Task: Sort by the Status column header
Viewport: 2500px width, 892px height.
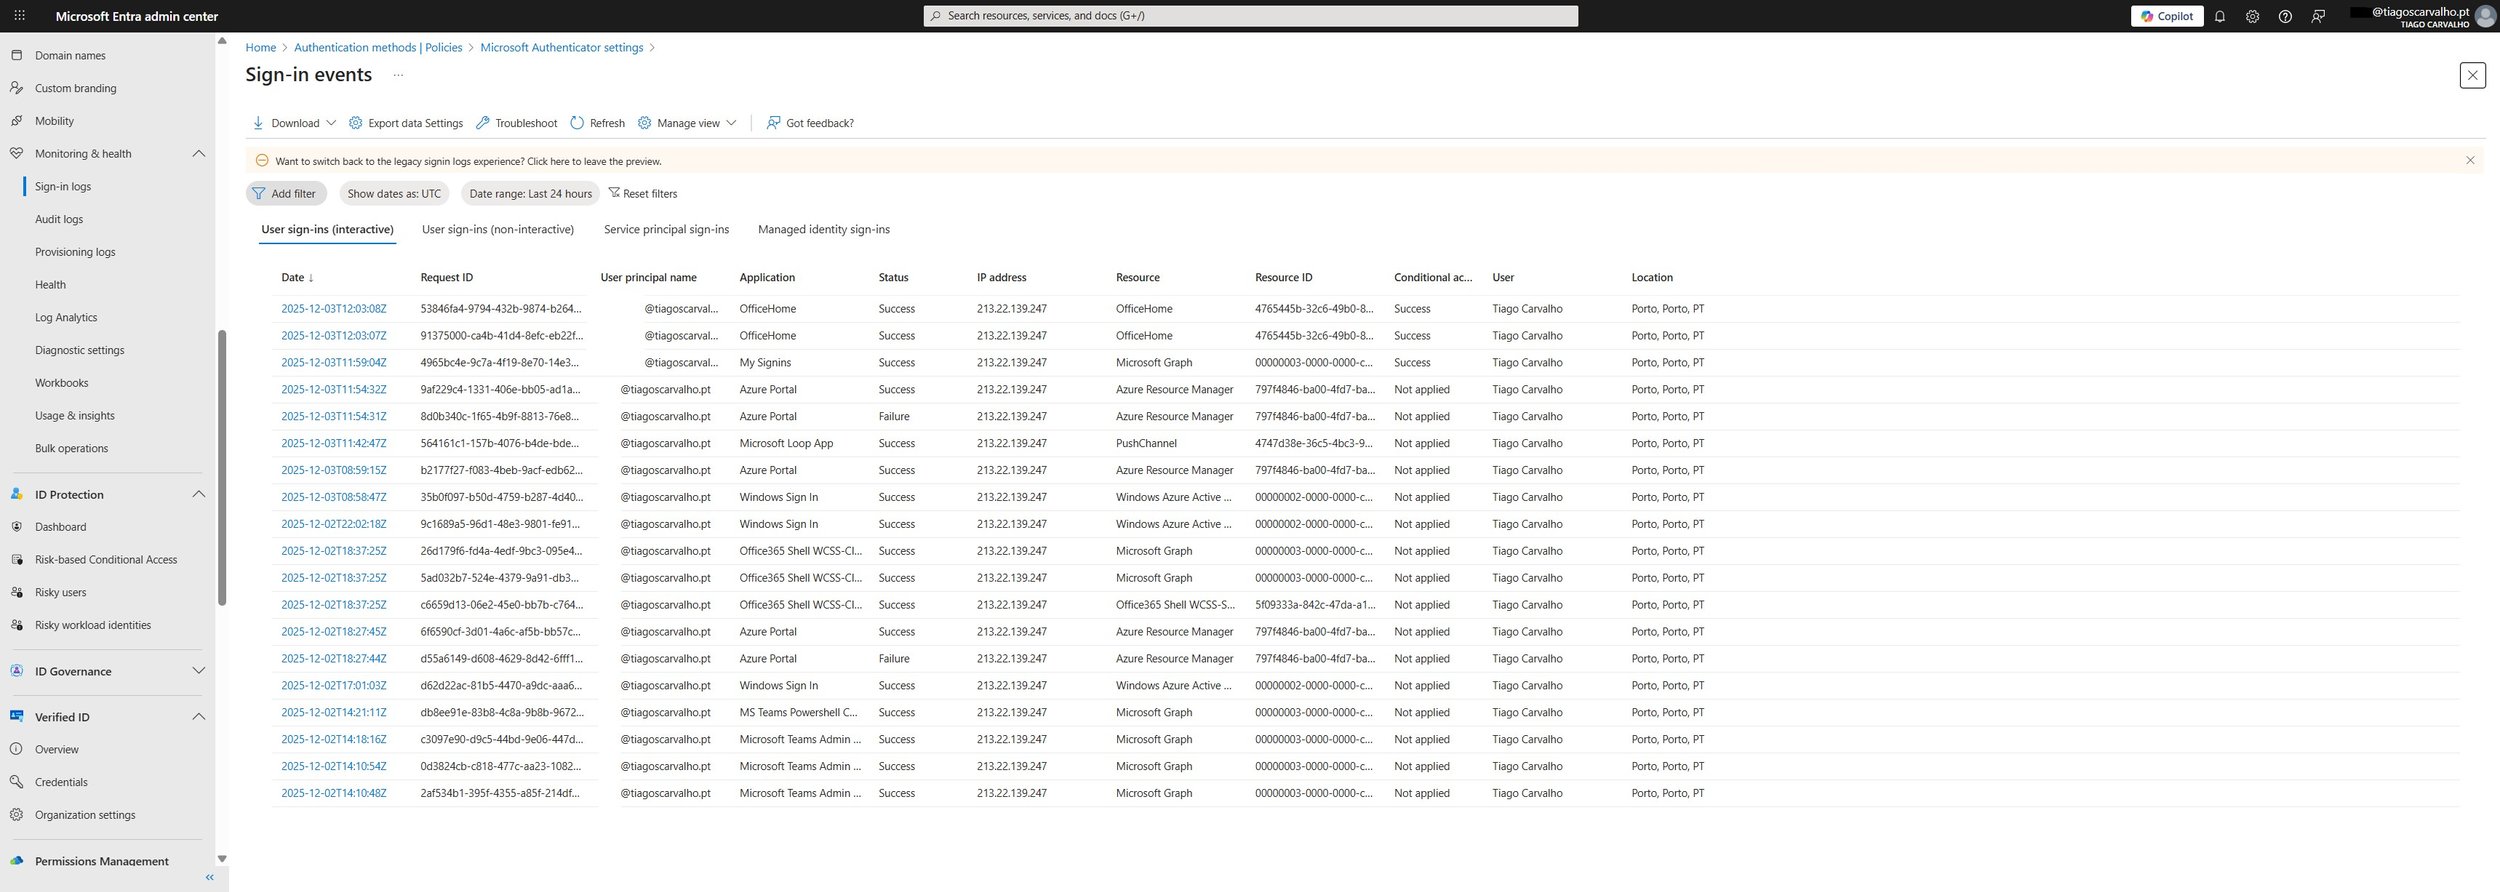Action: pyautogui.click(x=893, y=278)
